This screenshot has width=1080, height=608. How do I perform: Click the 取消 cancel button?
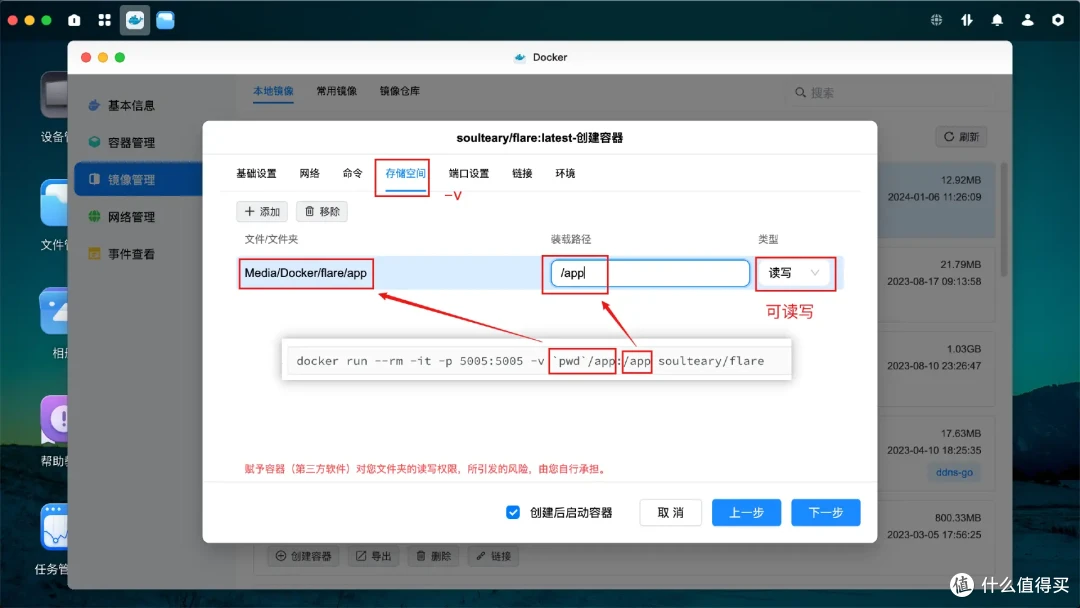670,512
